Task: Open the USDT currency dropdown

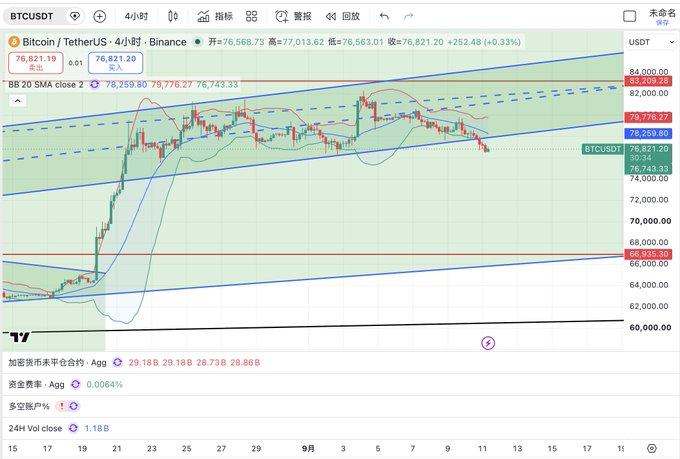Action: click(651, 42)
